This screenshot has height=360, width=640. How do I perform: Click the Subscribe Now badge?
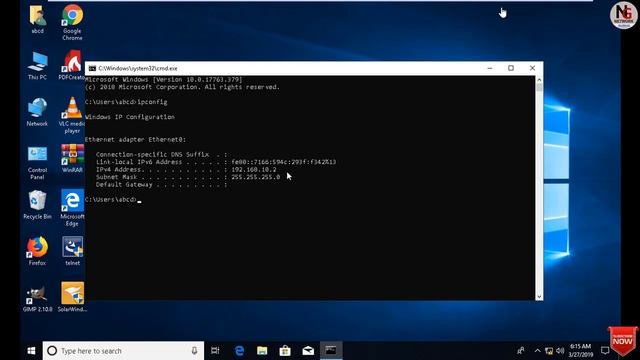tap(622, 341)
